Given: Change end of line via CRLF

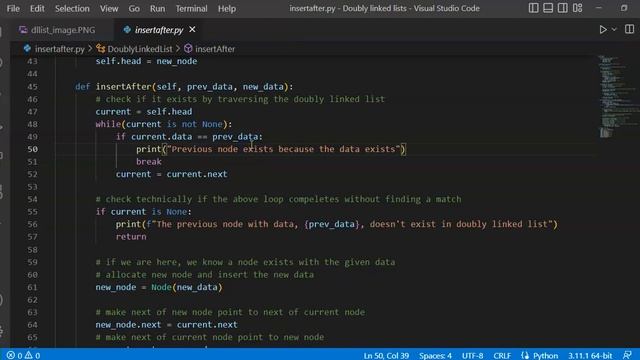Looking at the screenshot, I should click(502, 356).
